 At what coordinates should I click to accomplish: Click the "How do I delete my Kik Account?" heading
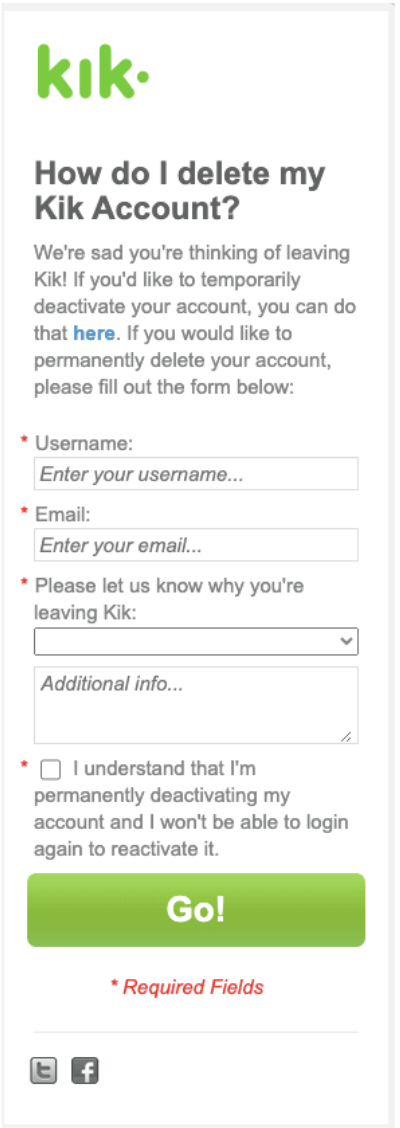(x=180, y=191)
